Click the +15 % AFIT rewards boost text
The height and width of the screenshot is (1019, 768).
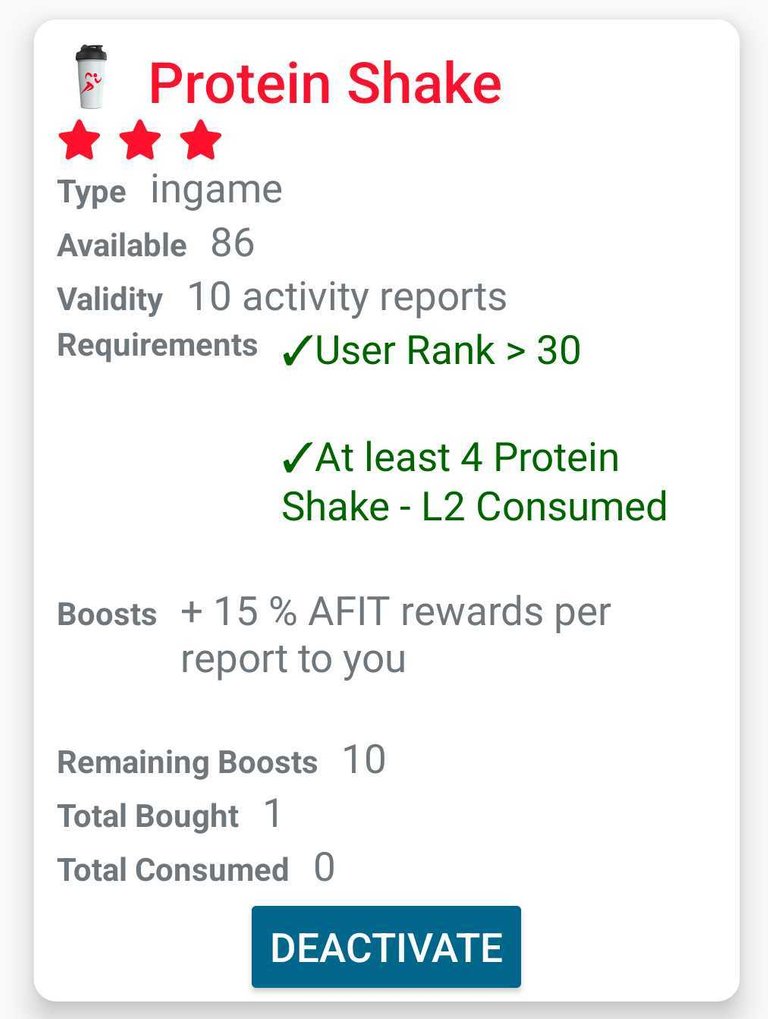pos(395,635)
